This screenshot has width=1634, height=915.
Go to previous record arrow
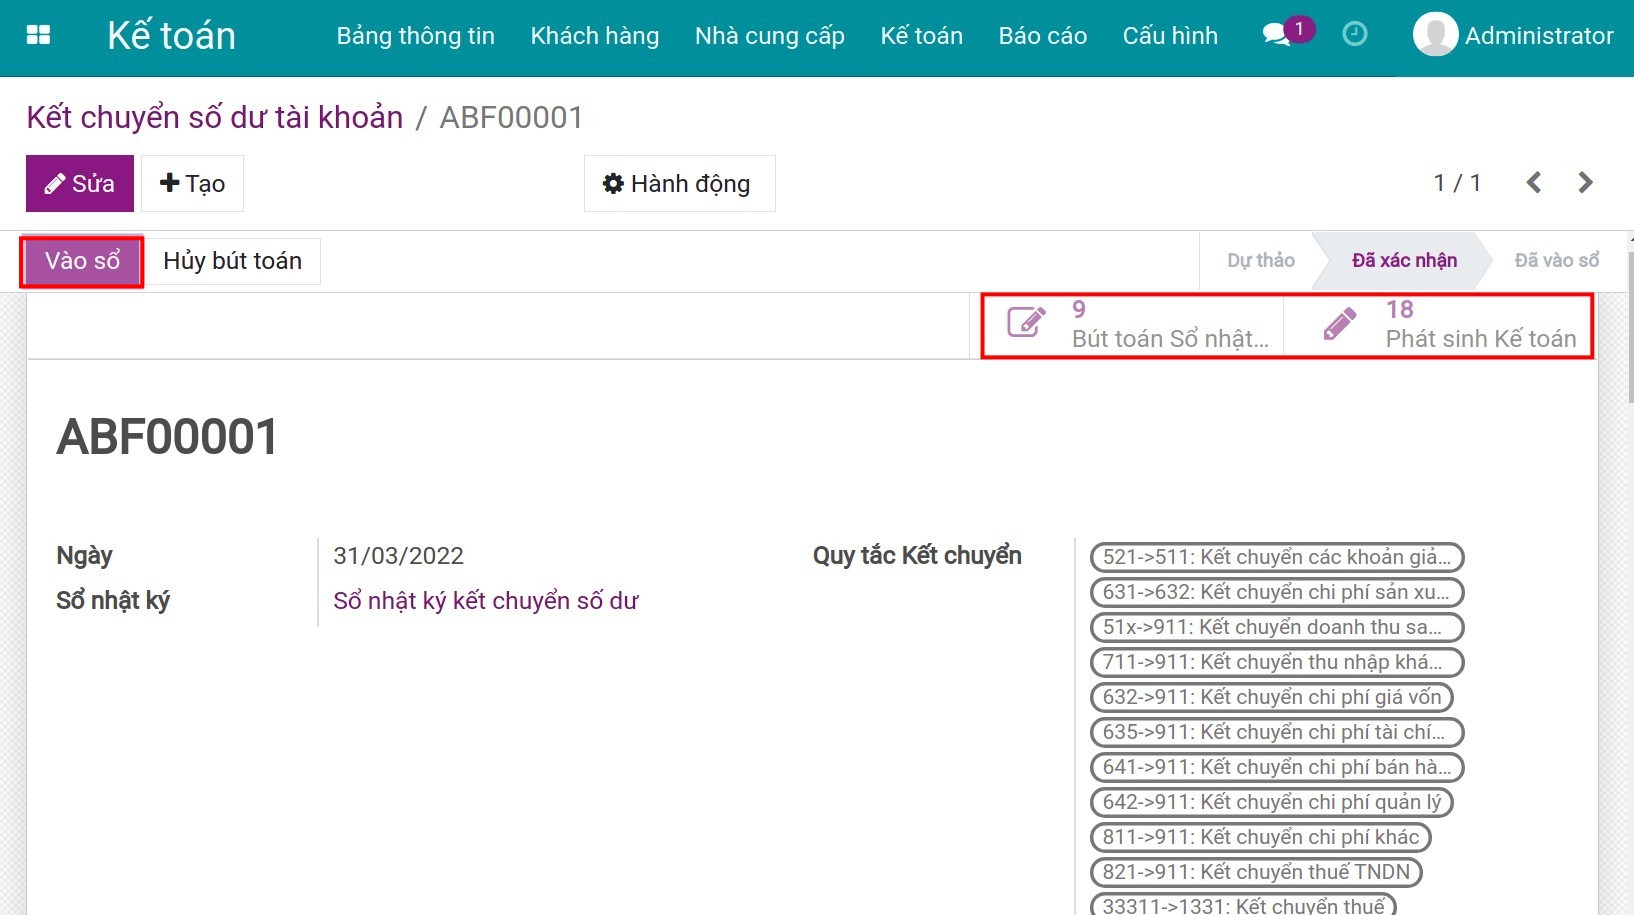(x=1534, y=183)
